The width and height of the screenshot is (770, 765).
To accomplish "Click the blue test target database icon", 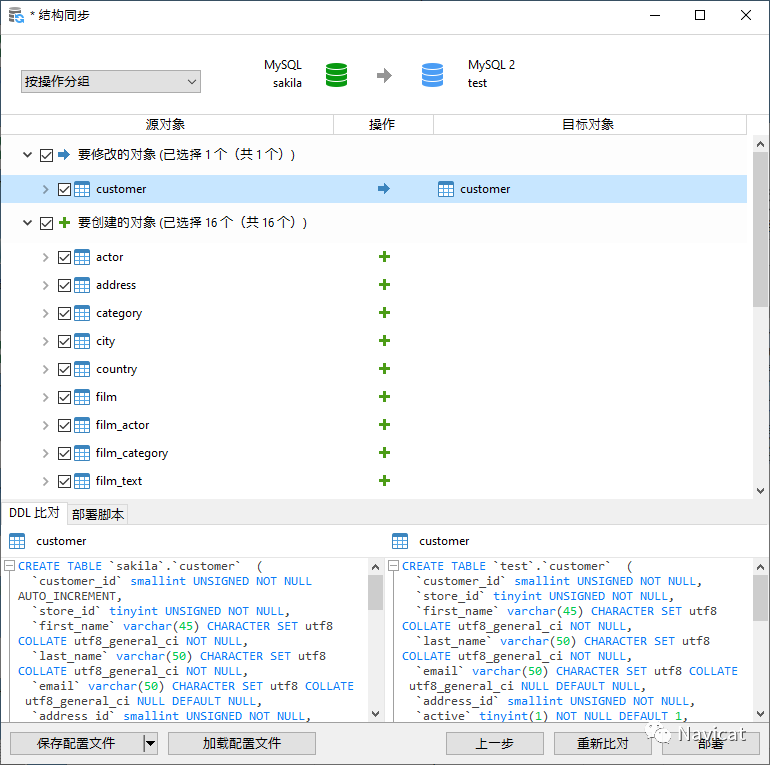I will pyautogui.click(x=432, y=75).
